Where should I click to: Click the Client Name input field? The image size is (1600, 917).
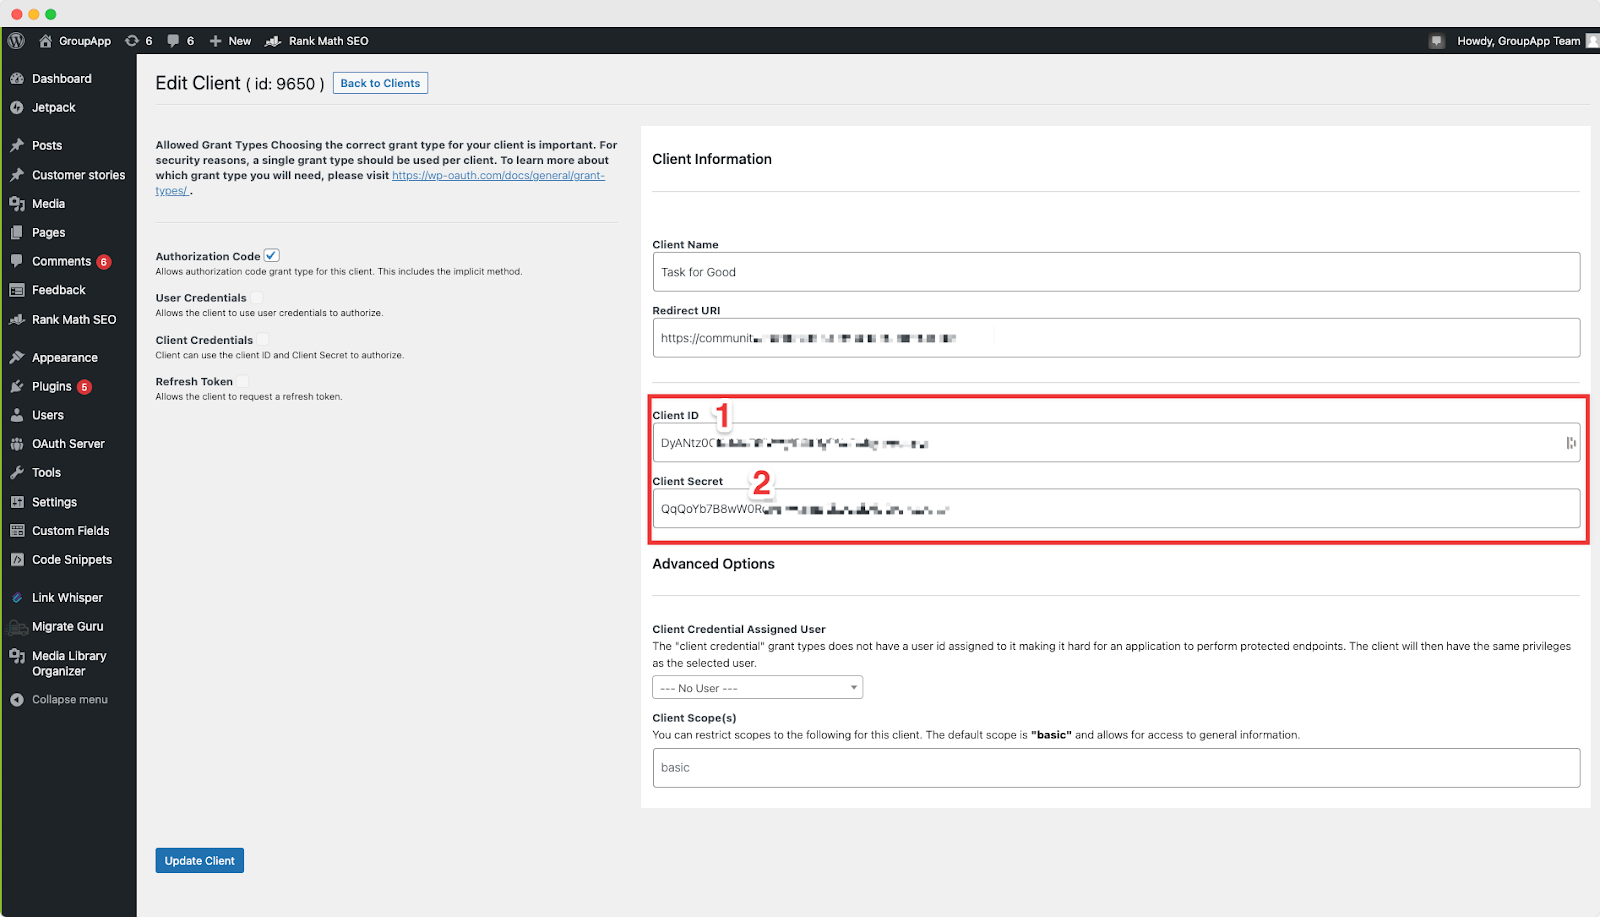(x=1116, y=272)
